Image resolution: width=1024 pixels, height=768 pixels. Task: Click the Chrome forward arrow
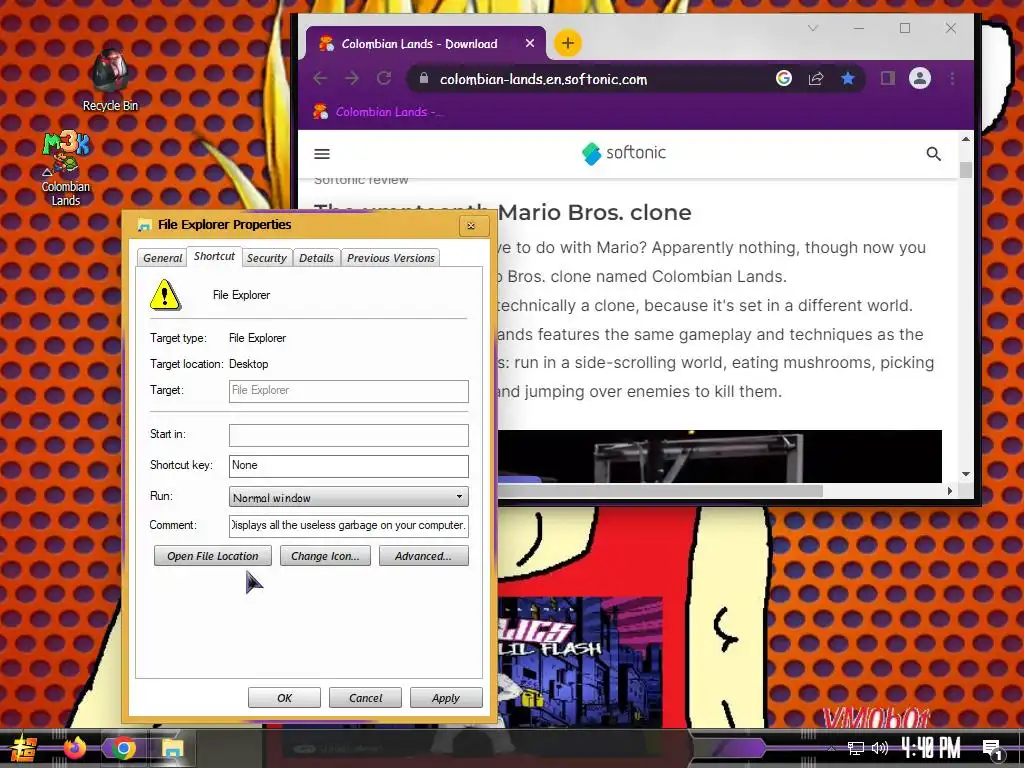tap(352, 78)
